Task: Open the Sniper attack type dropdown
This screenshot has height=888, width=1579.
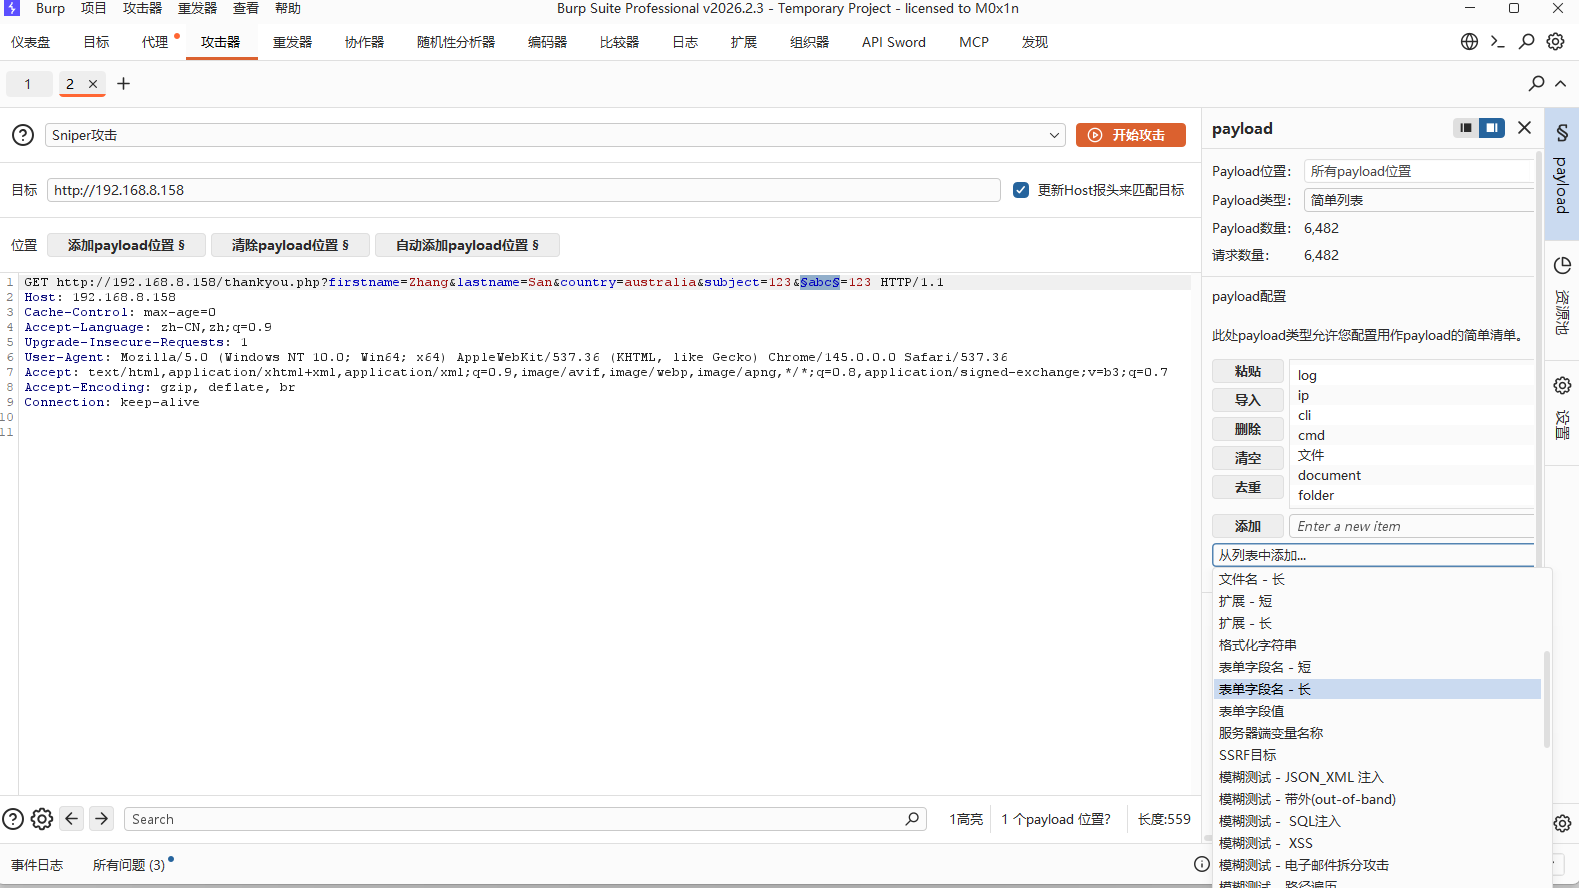Action: pos(555,135)
